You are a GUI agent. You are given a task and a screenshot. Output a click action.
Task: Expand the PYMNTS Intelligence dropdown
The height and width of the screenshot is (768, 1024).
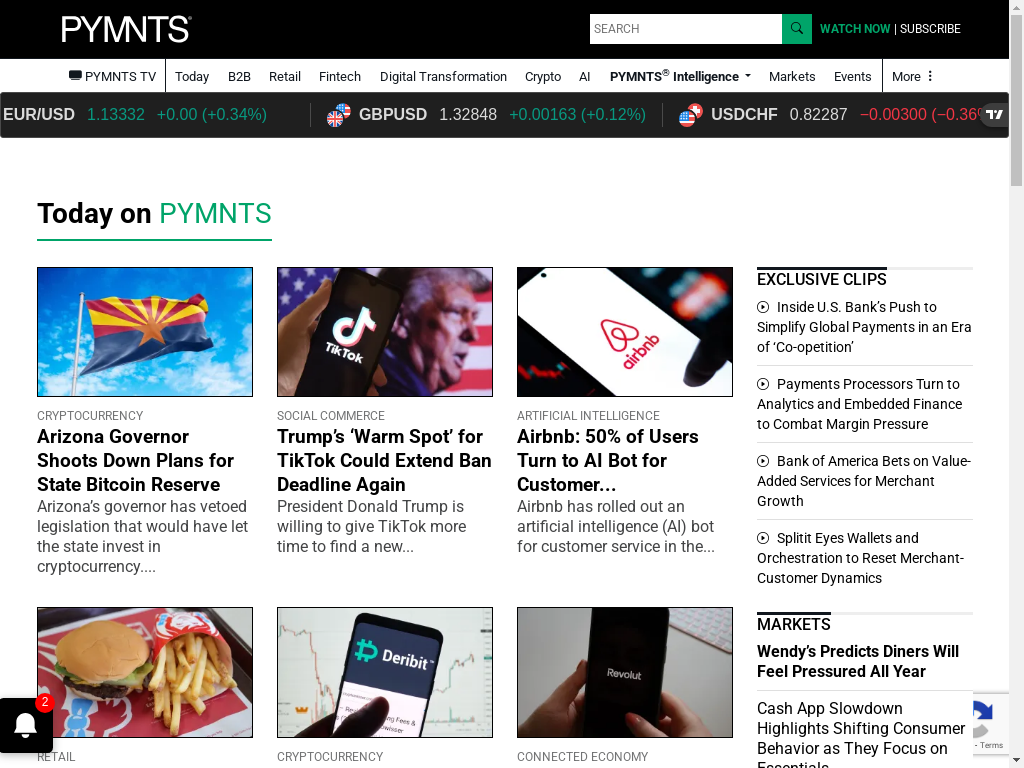pos(680,76)
